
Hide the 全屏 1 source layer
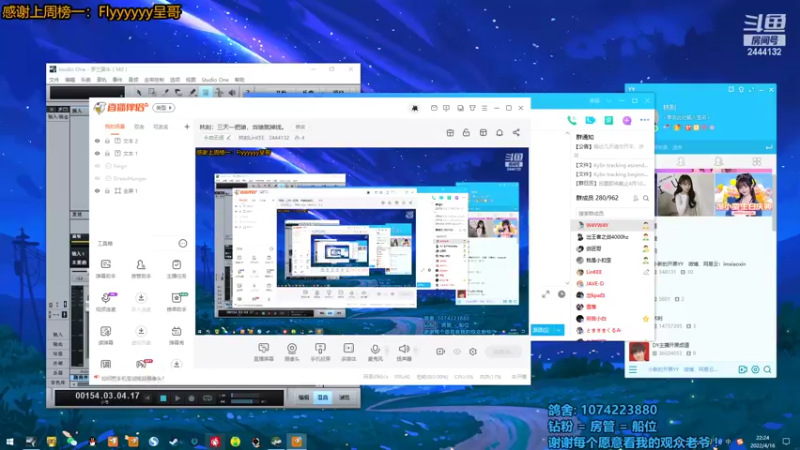click(x=97, y=190)
